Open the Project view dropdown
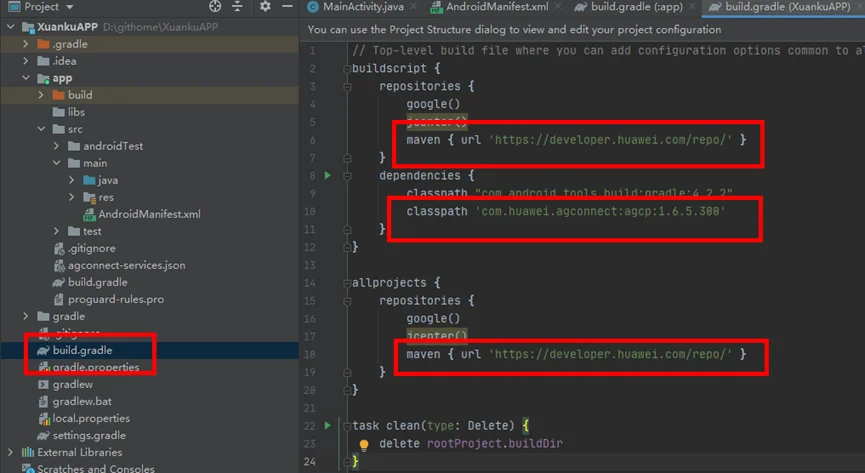This screenshot has width=865, height=473. pos(70,7)
